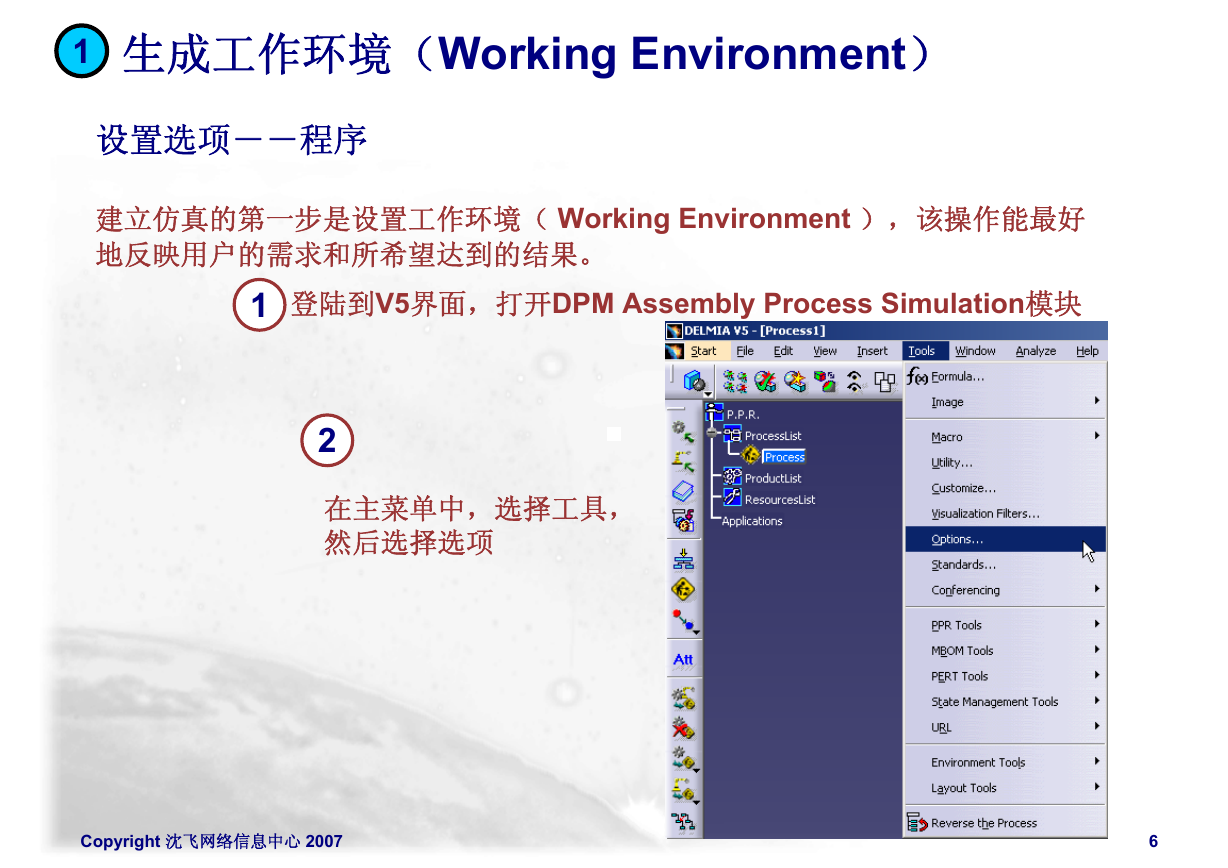The height and width of the screenshot is (868, 1228).
Task: Click the network tree icon at toolbar bottom
Action: (683, 823)
